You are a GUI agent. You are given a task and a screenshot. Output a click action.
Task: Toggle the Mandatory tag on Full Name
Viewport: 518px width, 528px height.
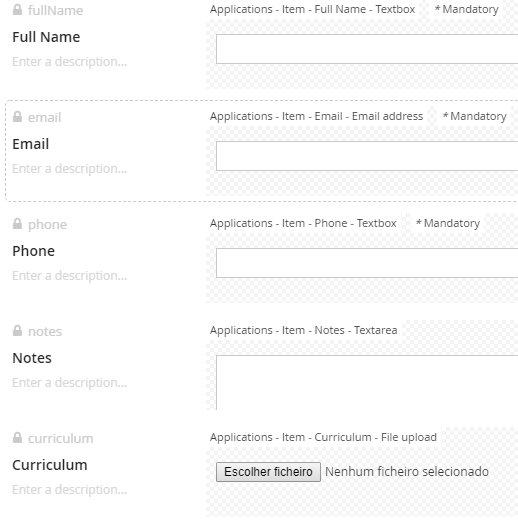click(466, 9)
